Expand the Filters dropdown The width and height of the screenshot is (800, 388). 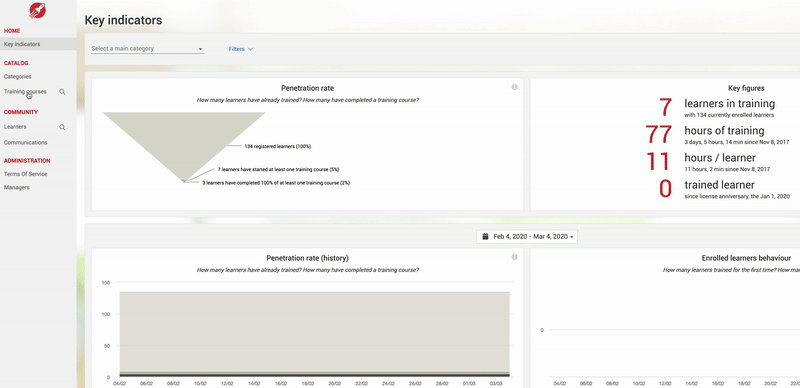(x=241, y=49)
